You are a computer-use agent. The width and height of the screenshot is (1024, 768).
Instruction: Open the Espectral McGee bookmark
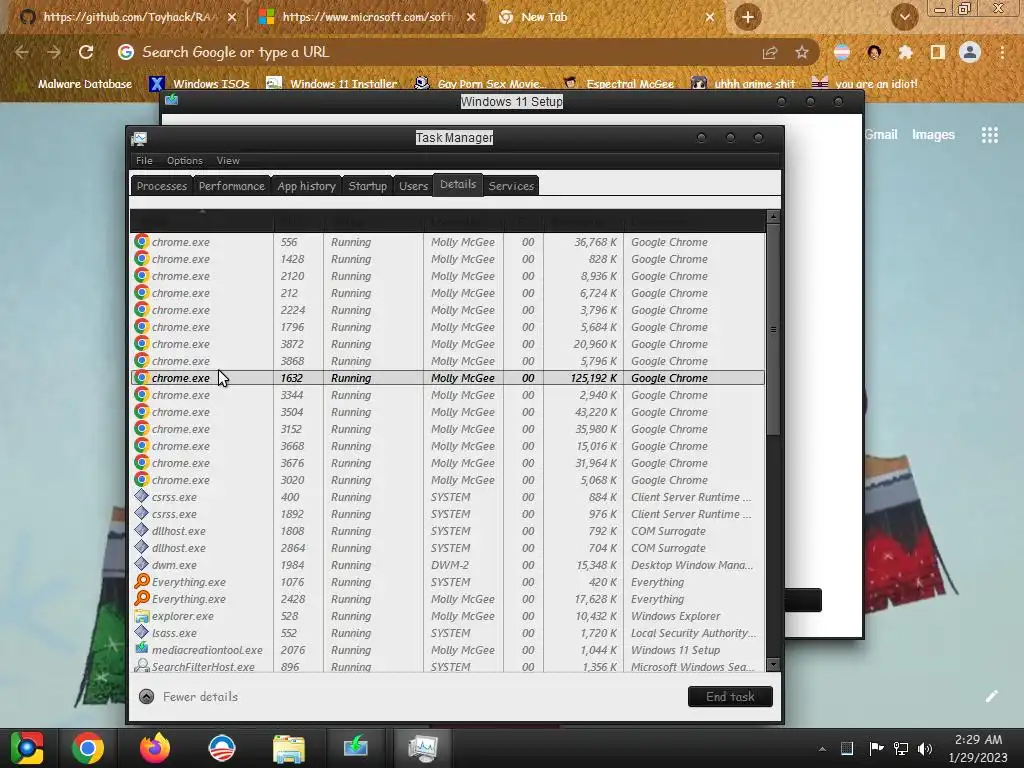coord(618,84)
